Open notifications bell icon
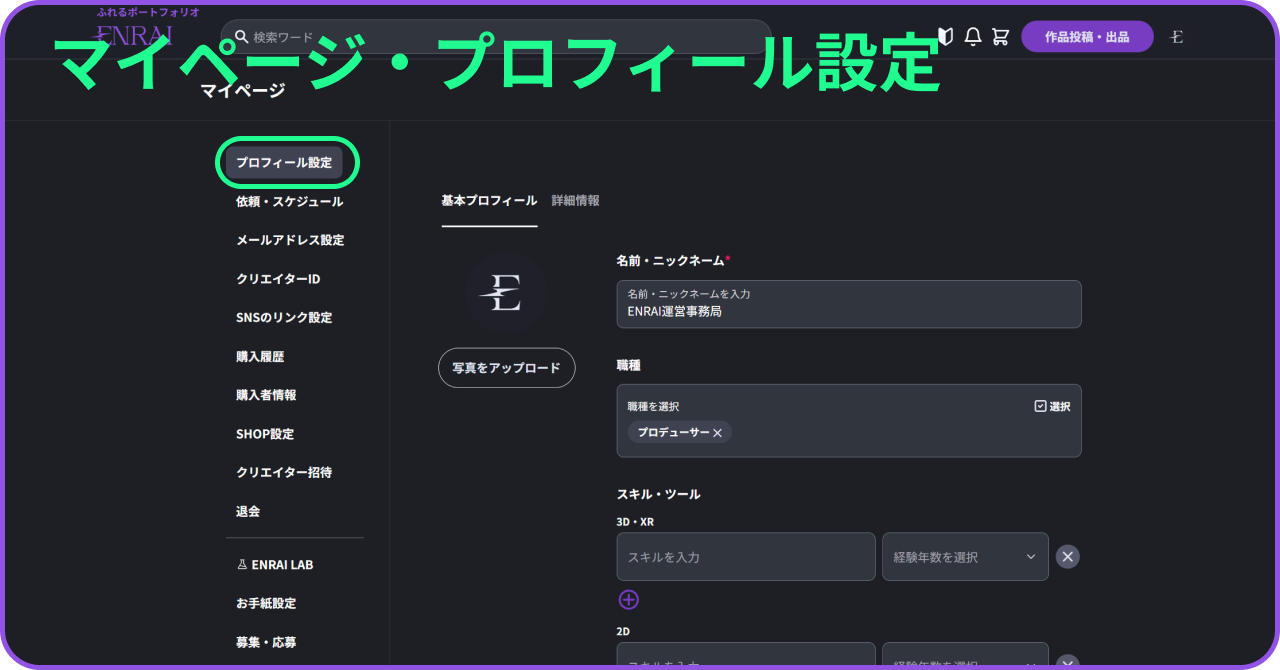Viewport: 1280px width, 670px height. (973, 37)
